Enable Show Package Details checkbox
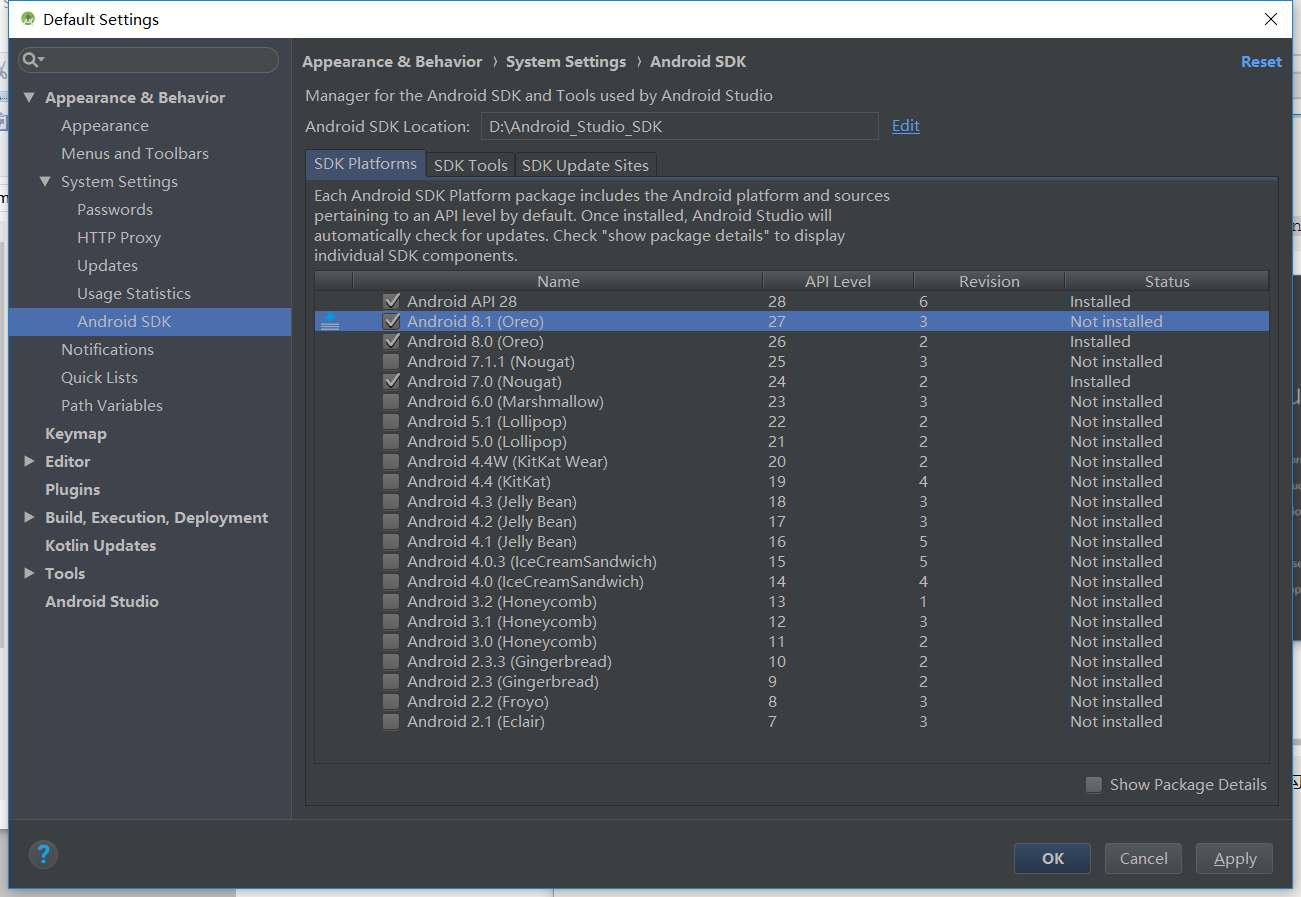 point(1094,785)
